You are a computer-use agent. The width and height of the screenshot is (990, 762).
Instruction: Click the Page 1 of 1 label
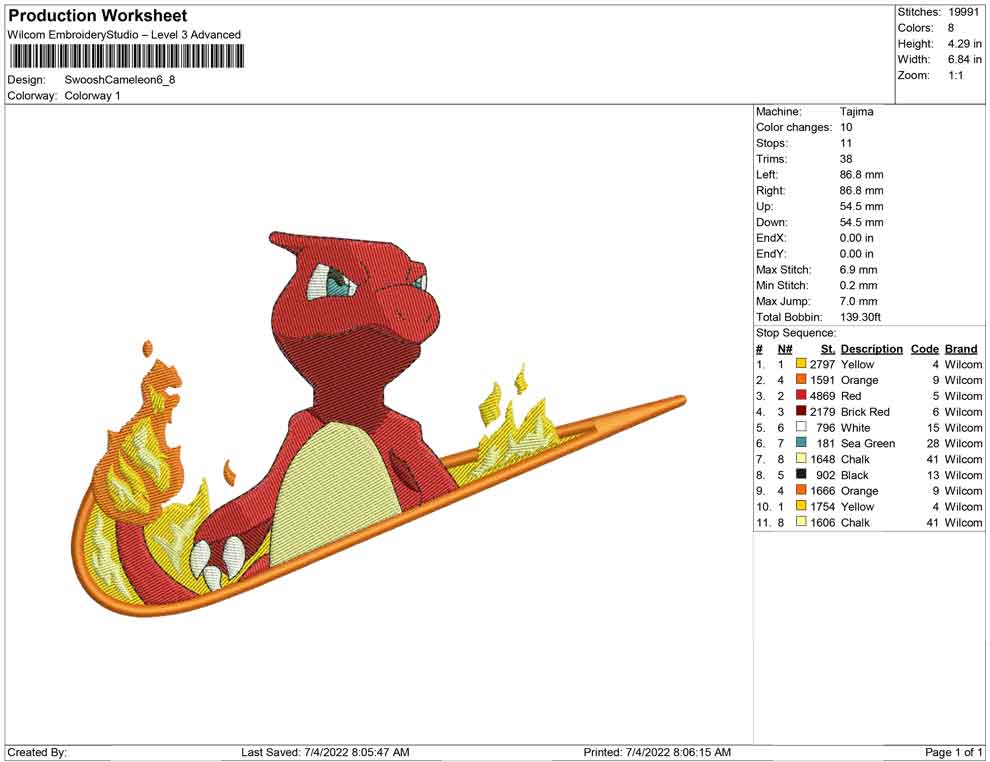click(953, 752)
